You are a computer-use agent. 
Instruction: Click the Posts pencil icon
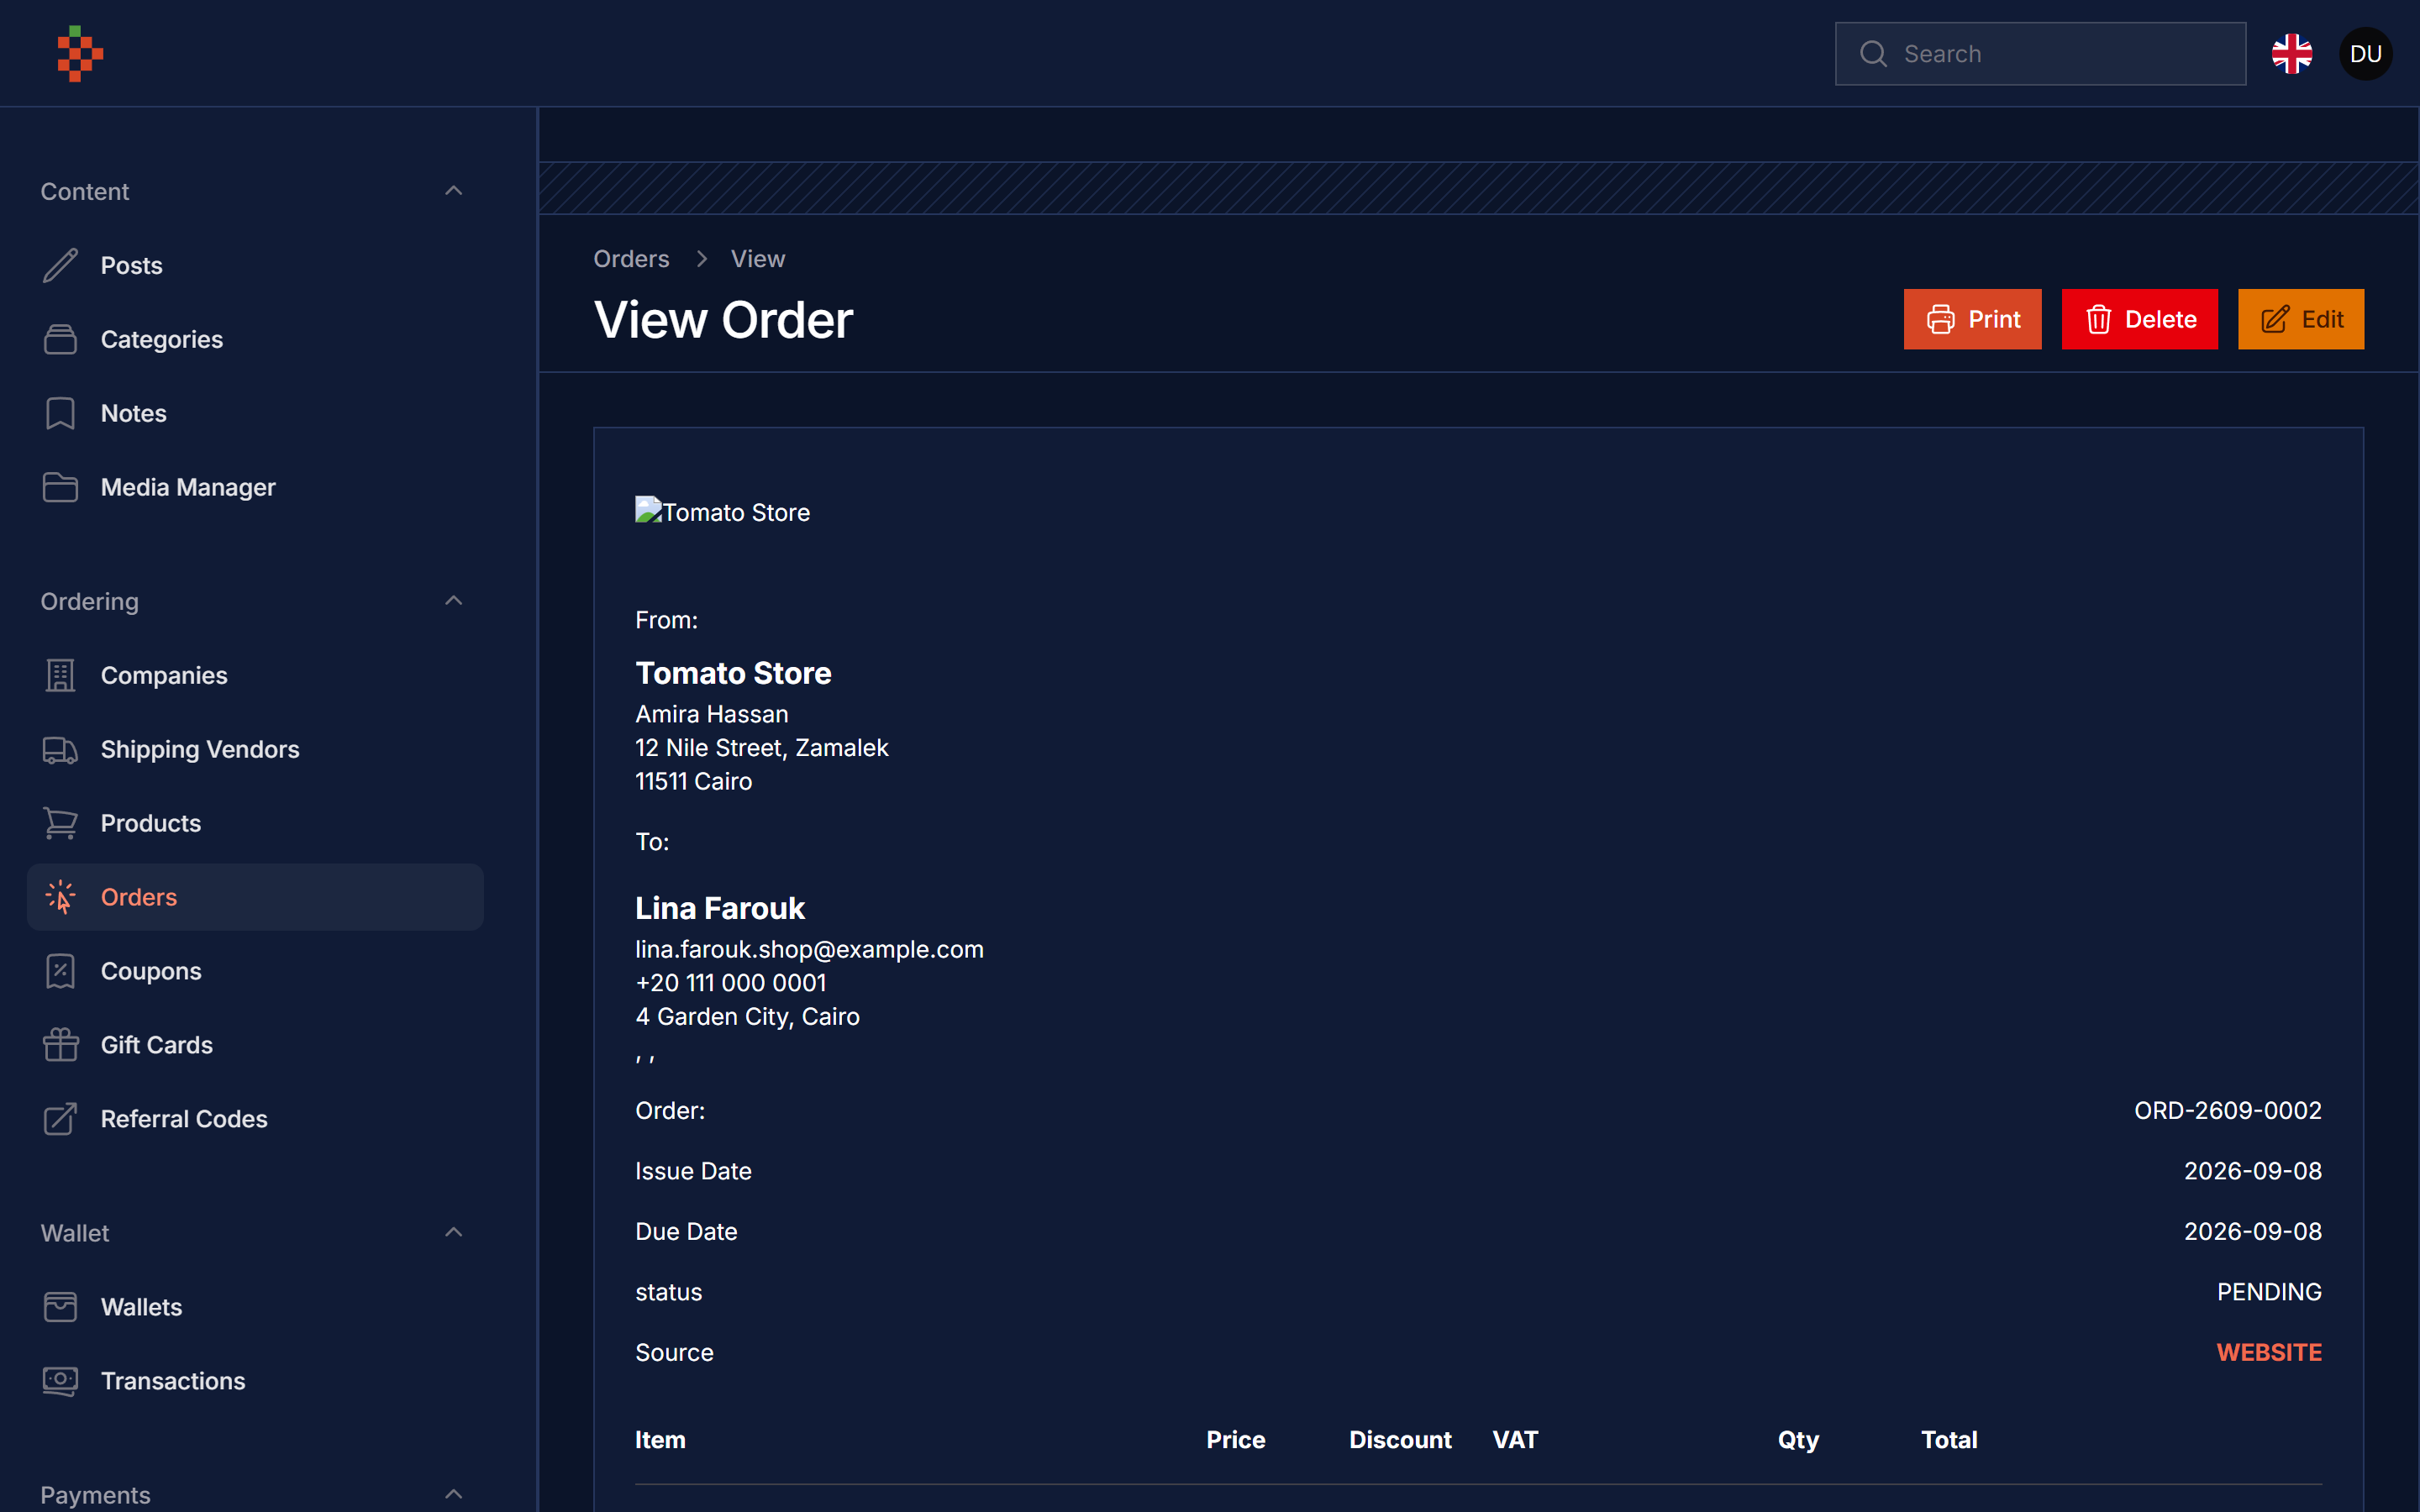60,266
